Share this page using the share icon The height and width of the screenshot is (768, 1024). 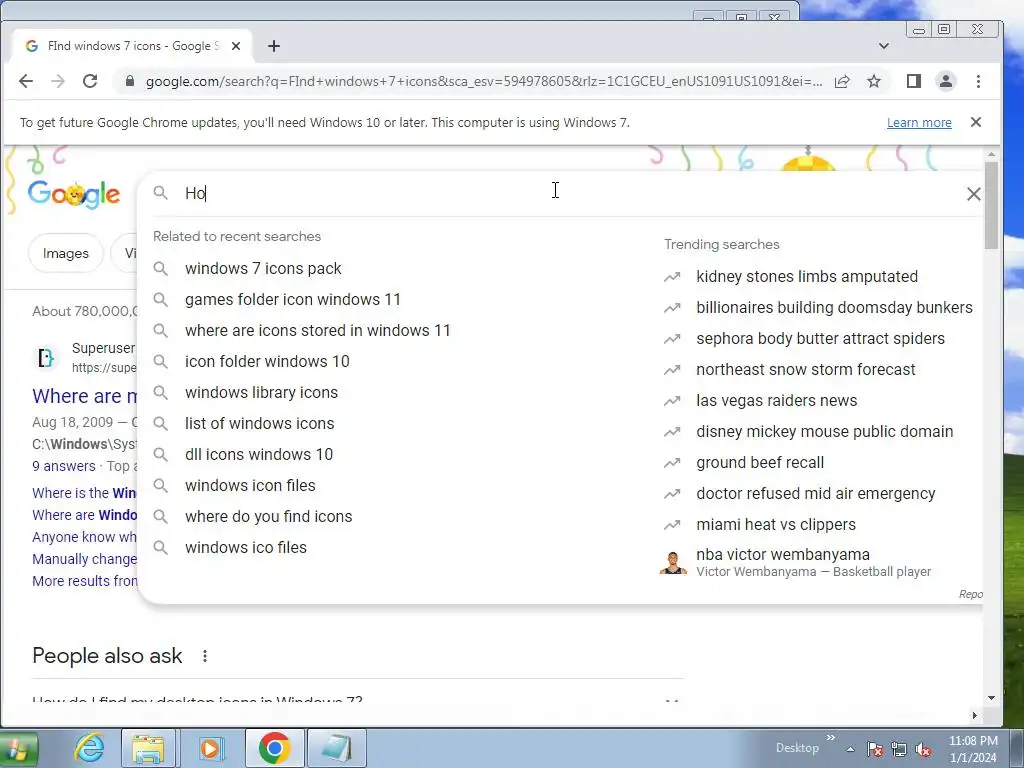pyautogui.click(x=842, y=81)
